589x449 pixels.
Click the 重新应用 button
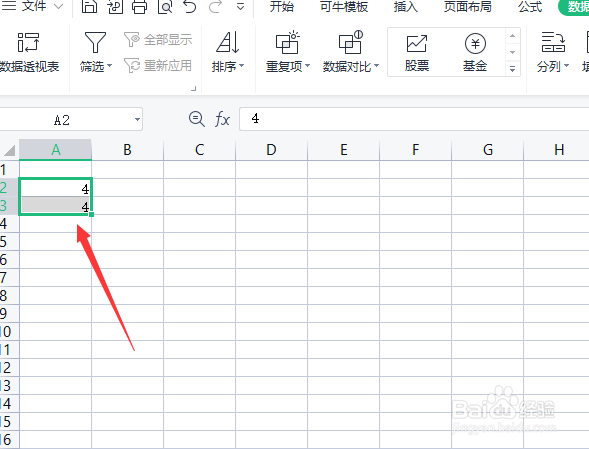[158, 66]
